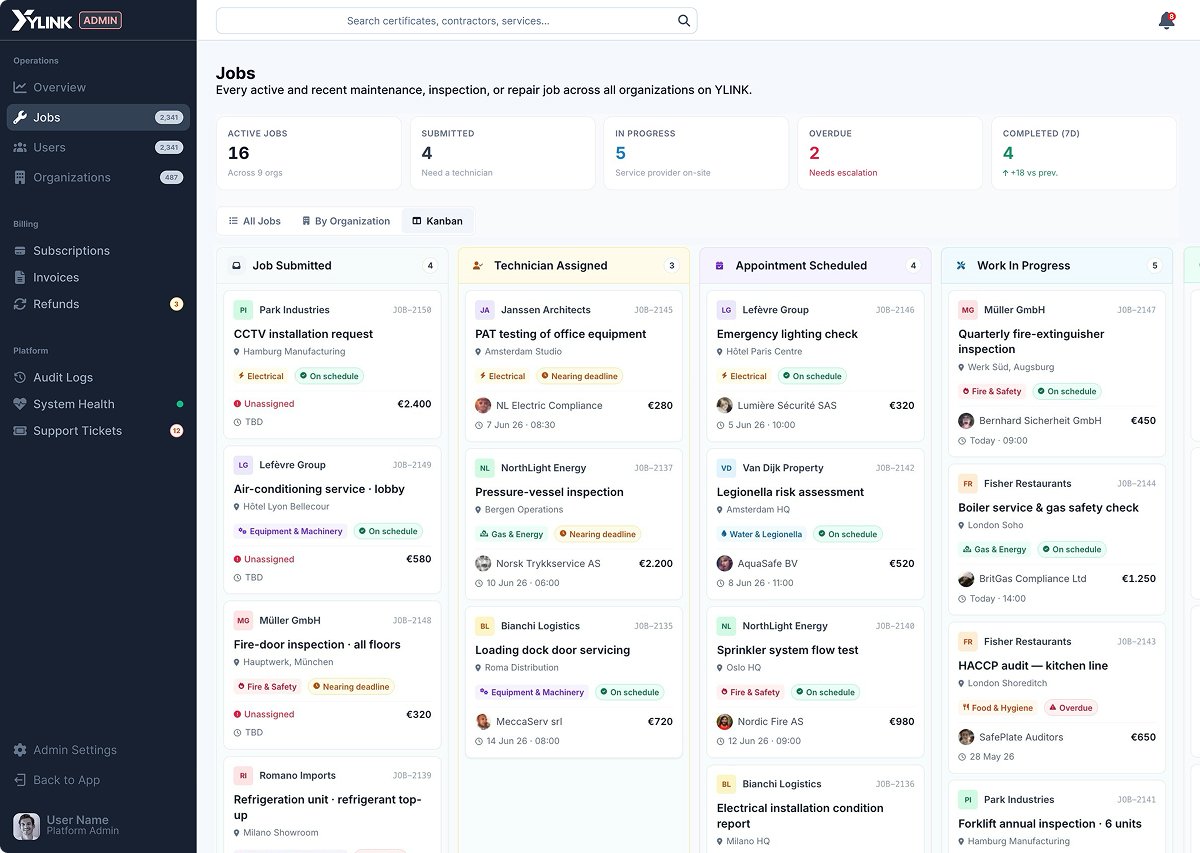Click the job ID "JOB-2145"
Image resolution: width=1200 pixels, height=853 pixels.
[654, 310]
